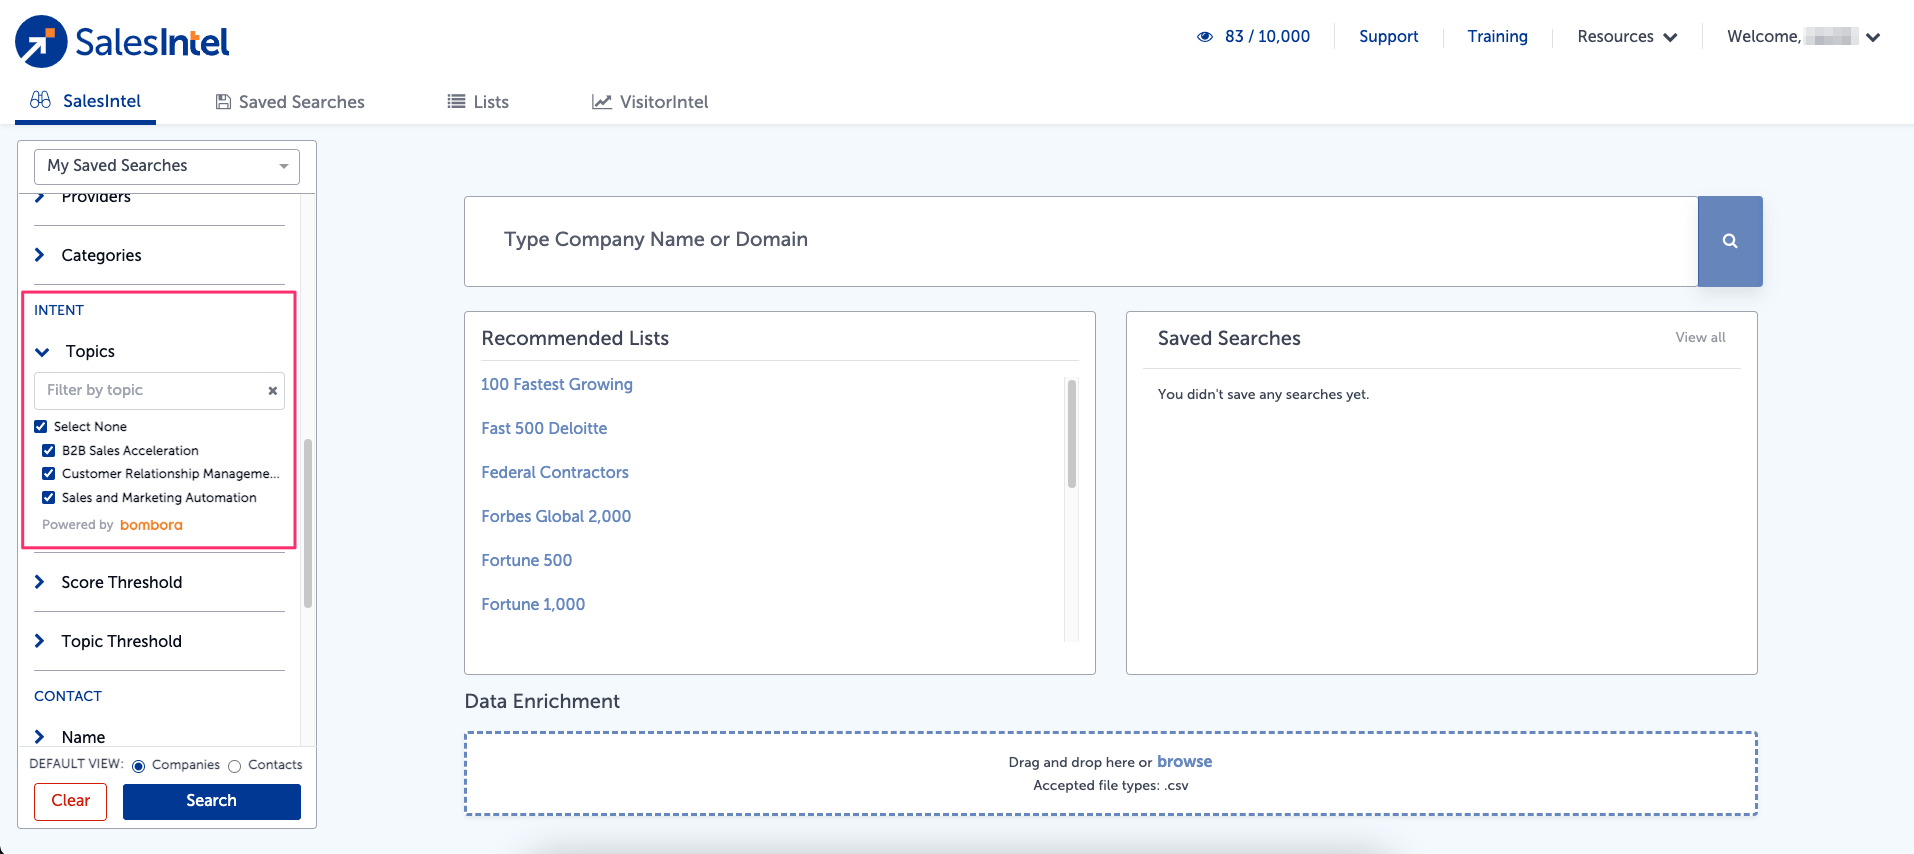Click the chart icon by VisitorIntel tab

click(x=602, y=102)
